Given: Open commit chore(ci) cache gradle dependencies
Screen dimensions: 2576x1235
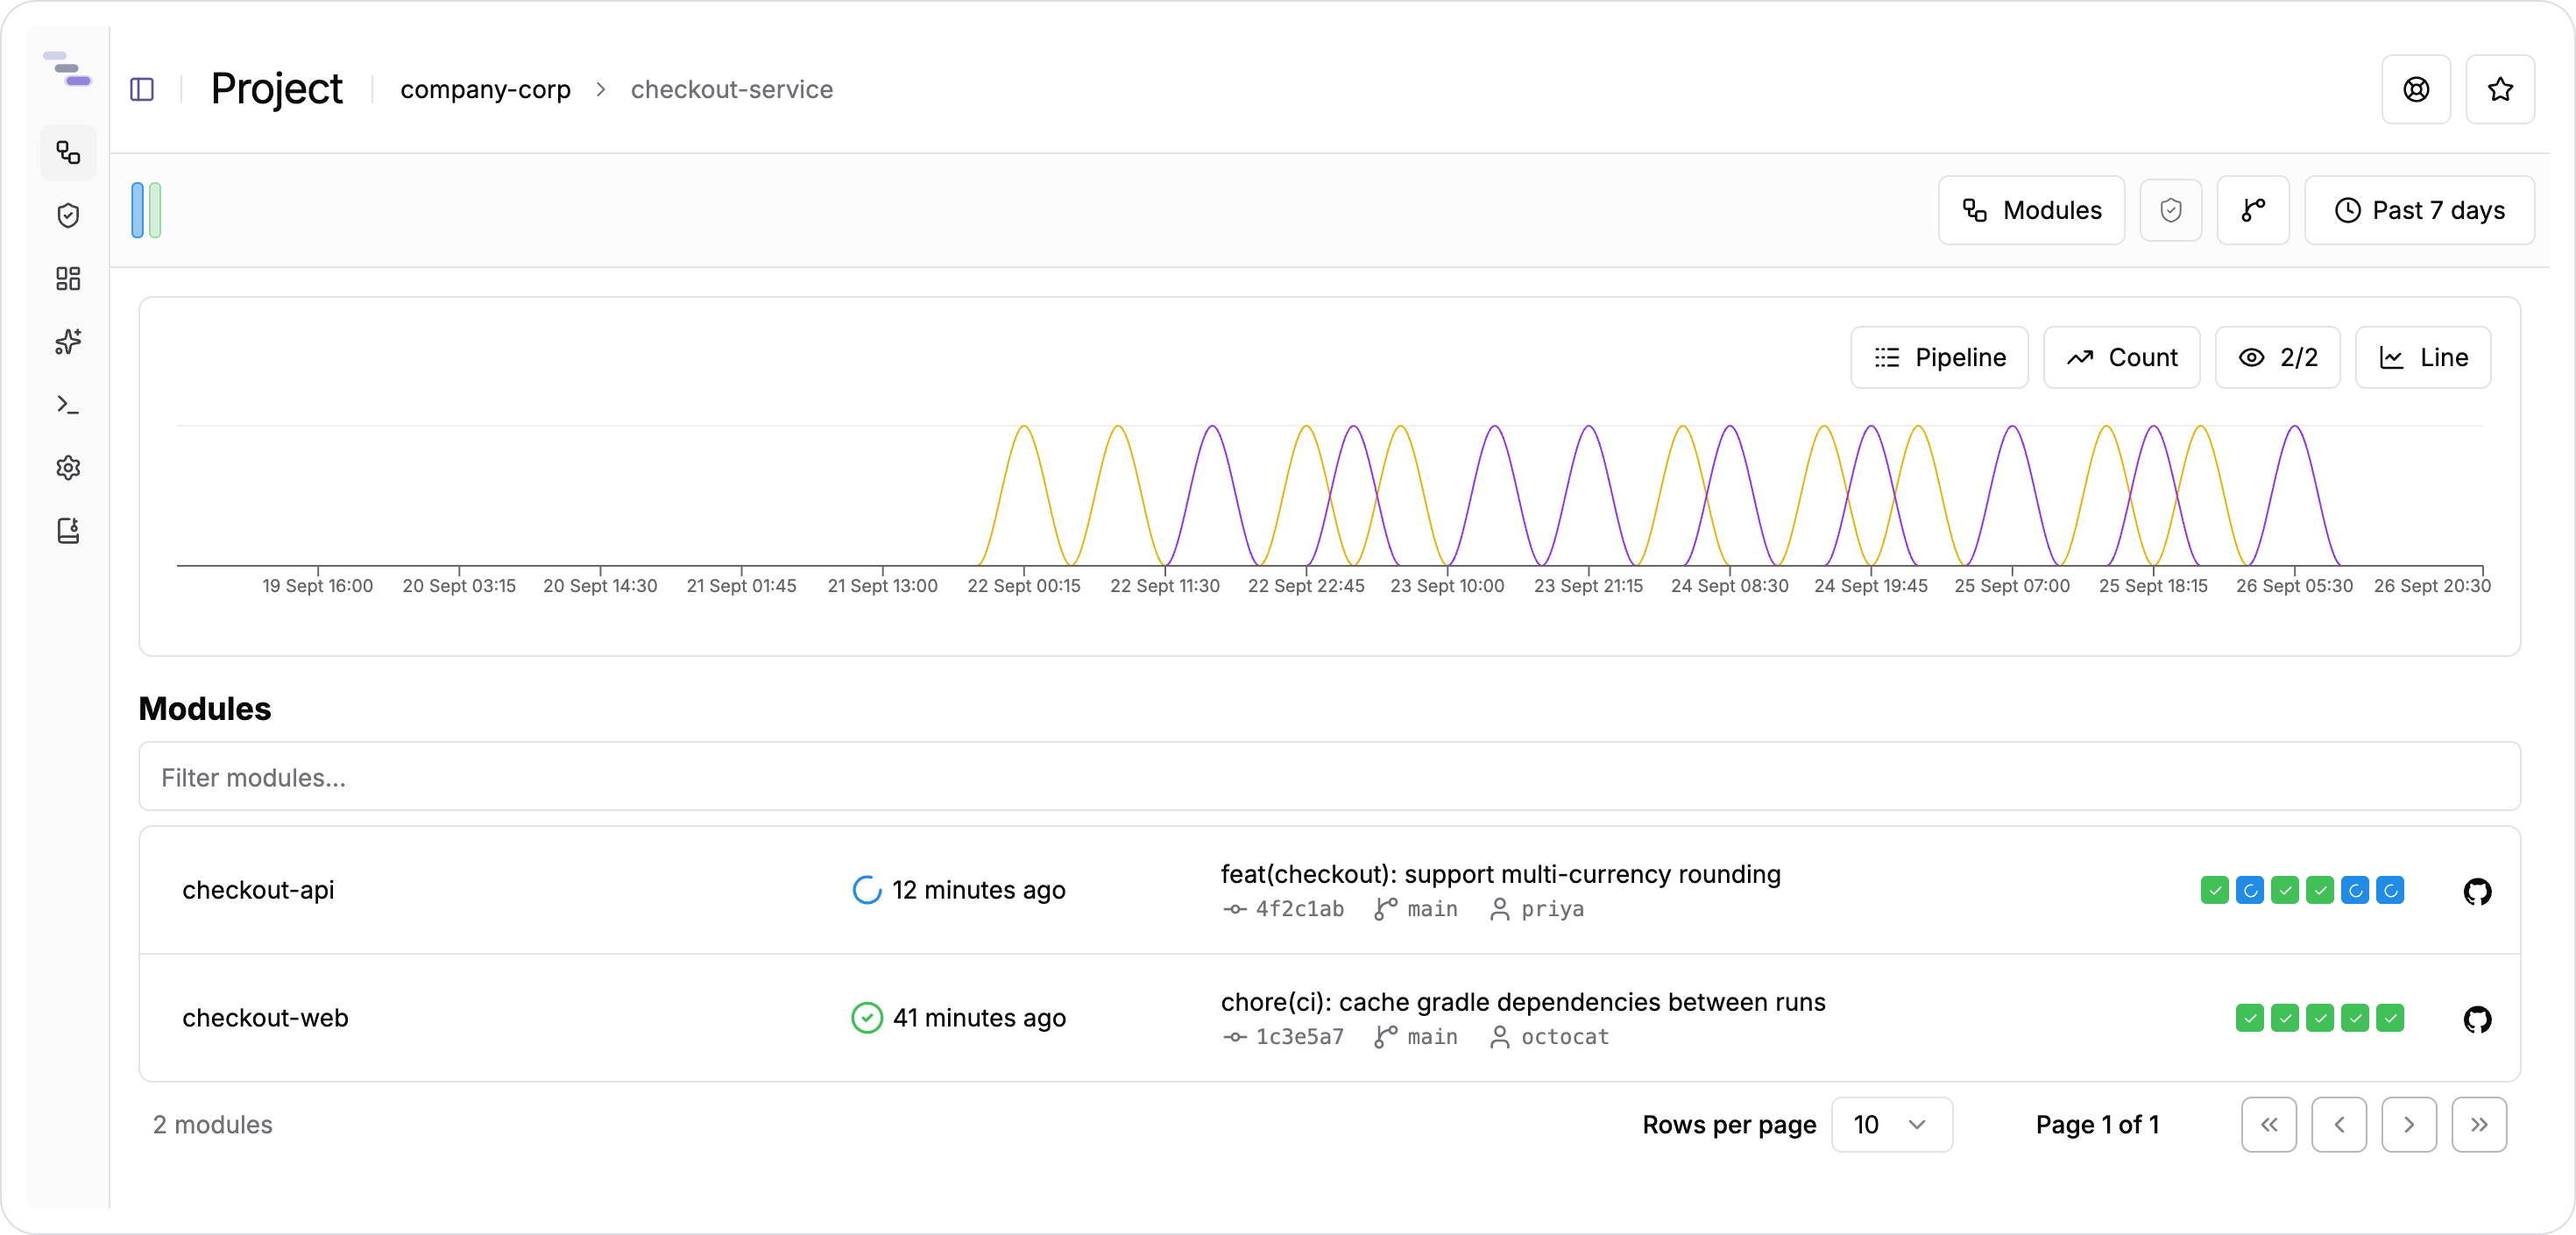Looking at the screenshot, I should 1522,1002.
